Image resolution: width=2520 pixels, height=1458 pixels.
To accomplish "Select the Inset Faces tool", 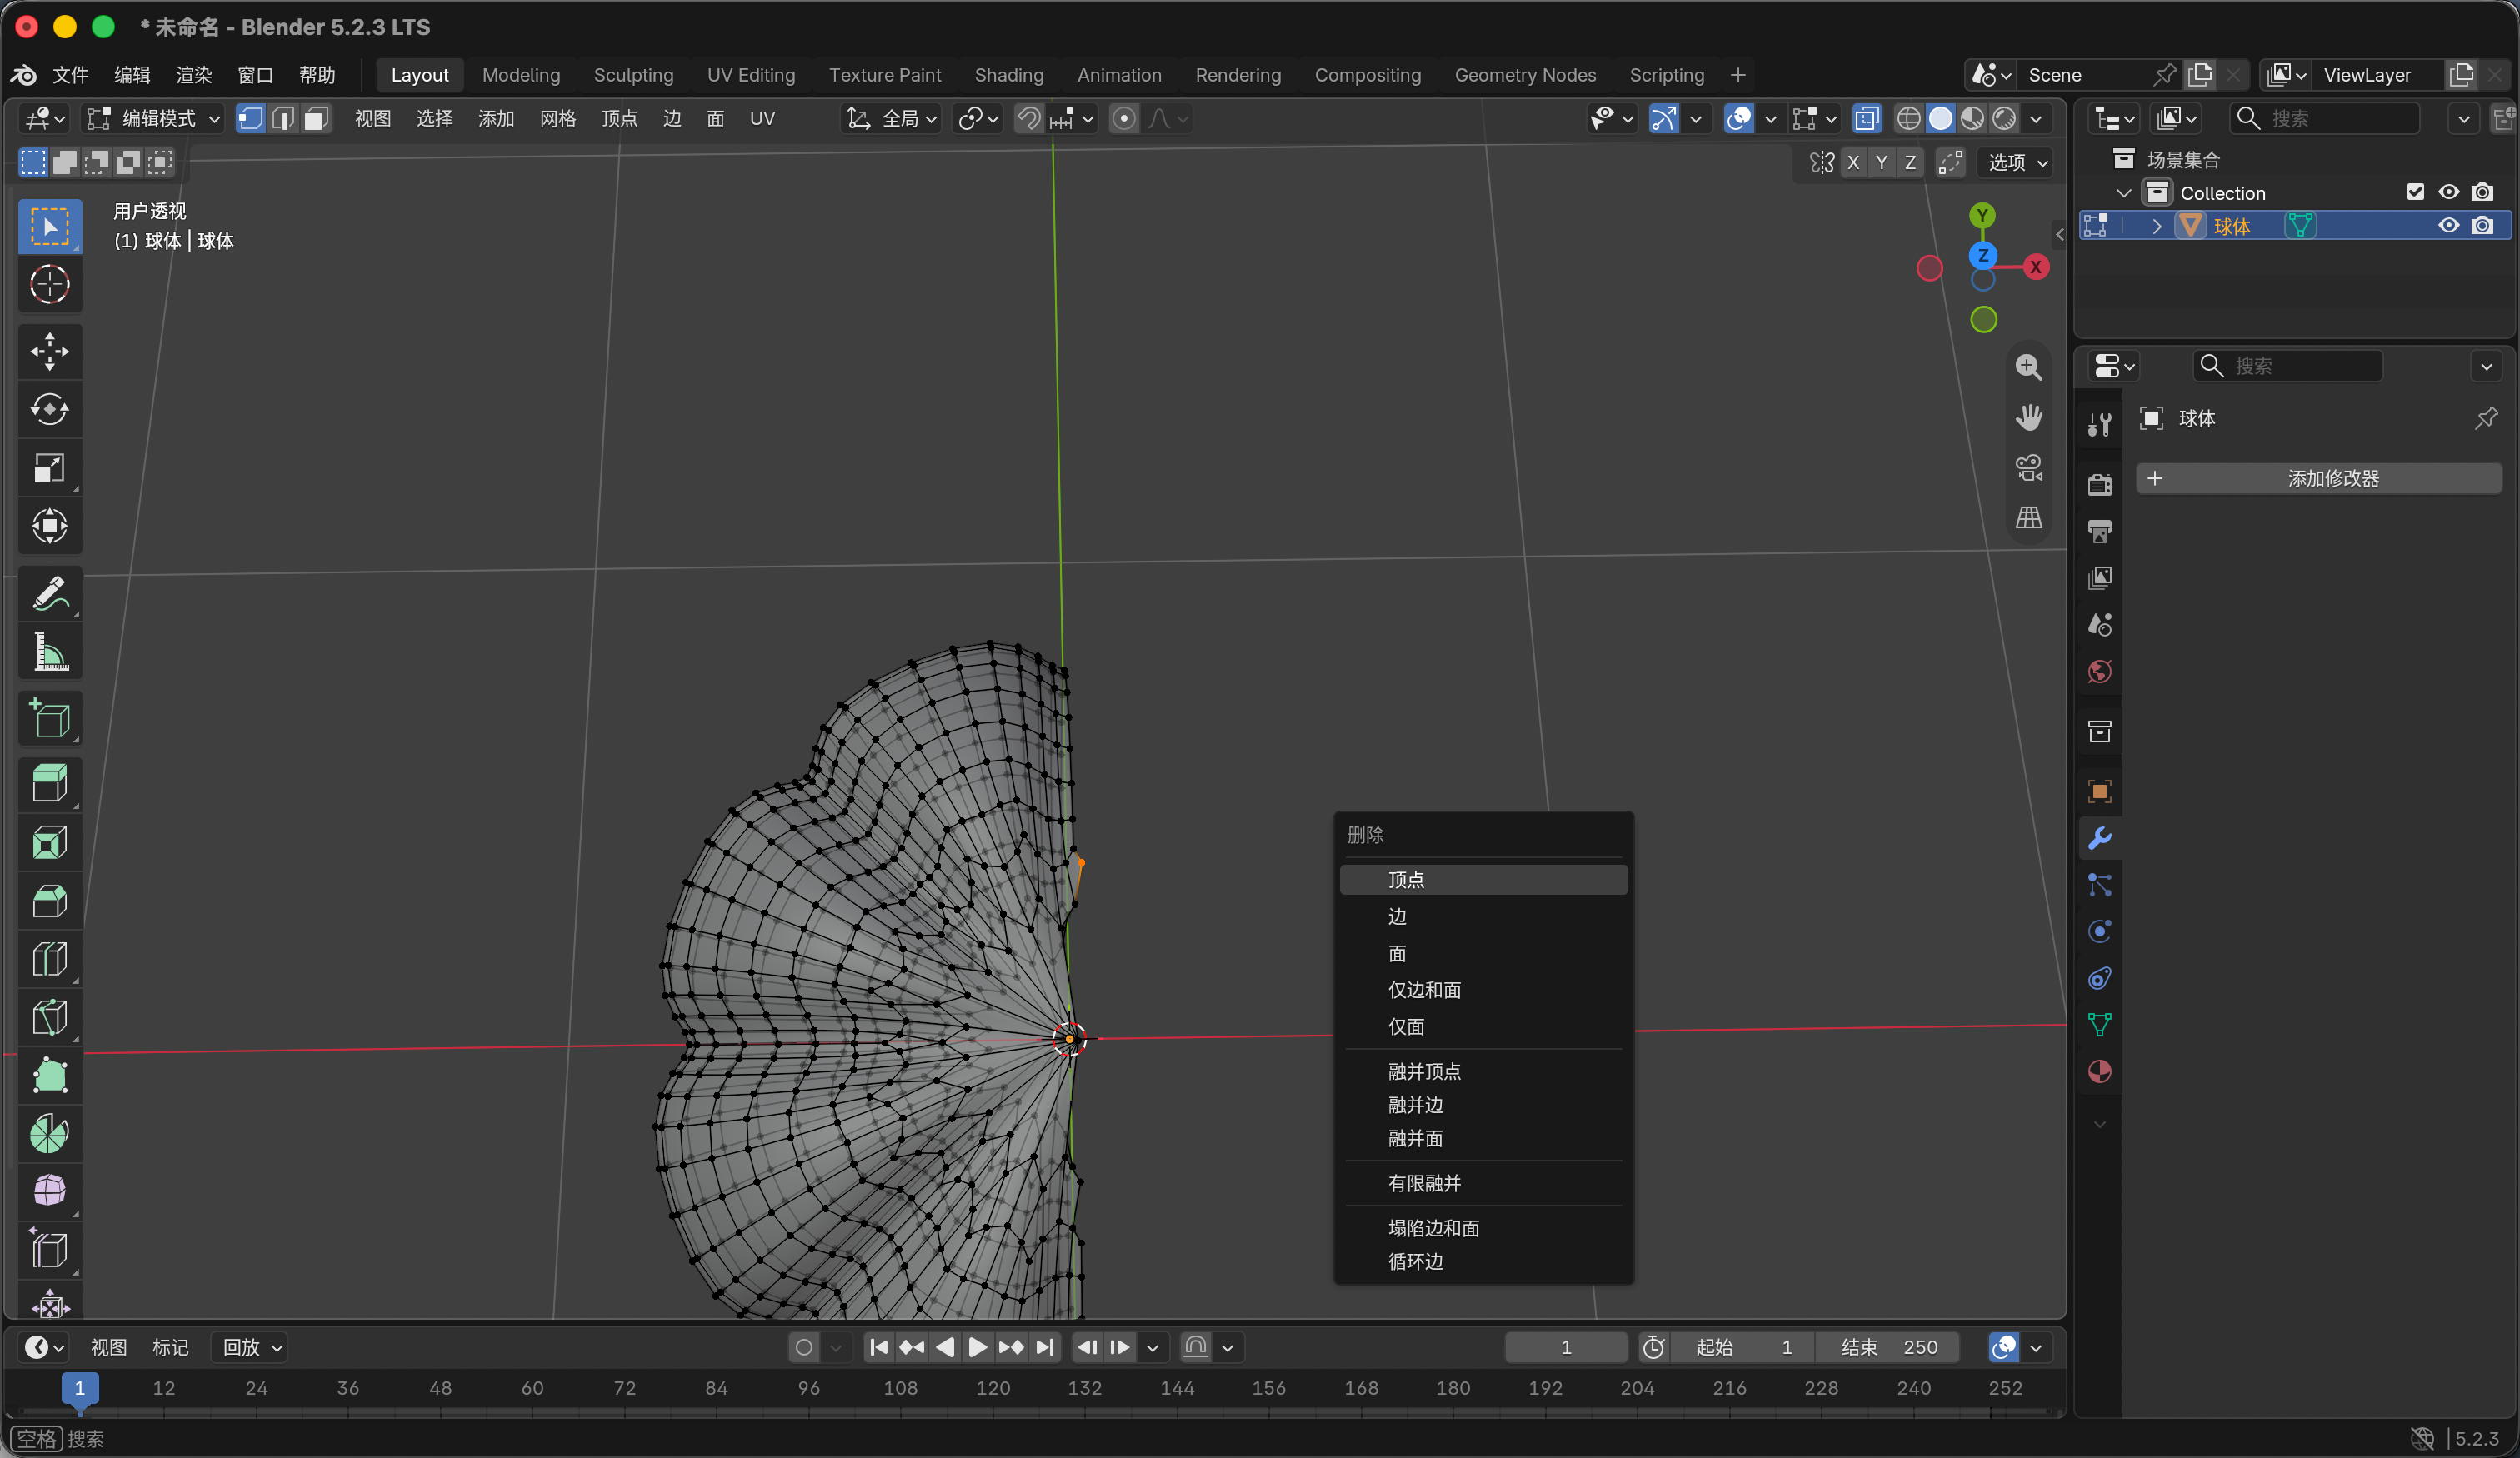I will pyautogui.click(x=50, y=842).
